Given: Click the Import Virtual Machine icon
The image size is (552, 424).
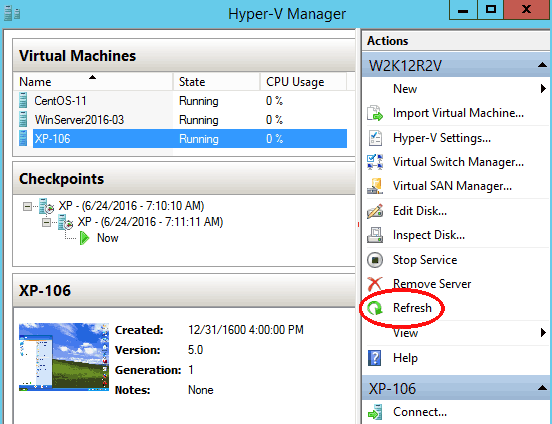Looking at the screenshot, I should 375,113.
